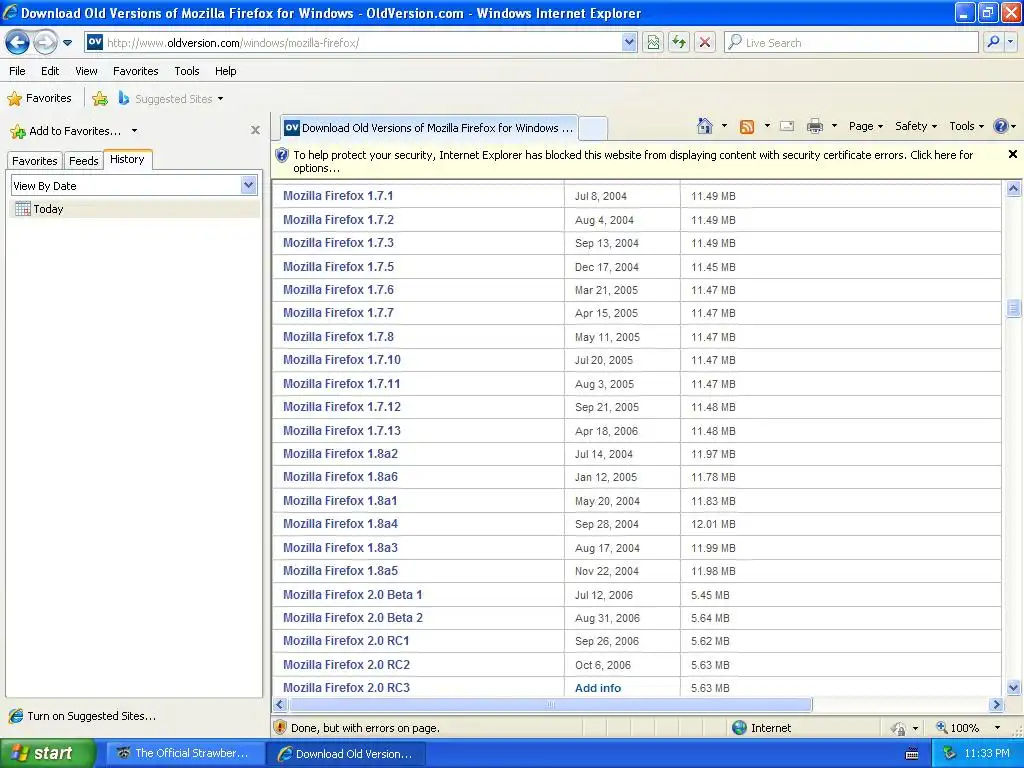Click the vertical scrollbar thumb
Viewport: 1024px width, 768px height.
(x=1013, y=308)
